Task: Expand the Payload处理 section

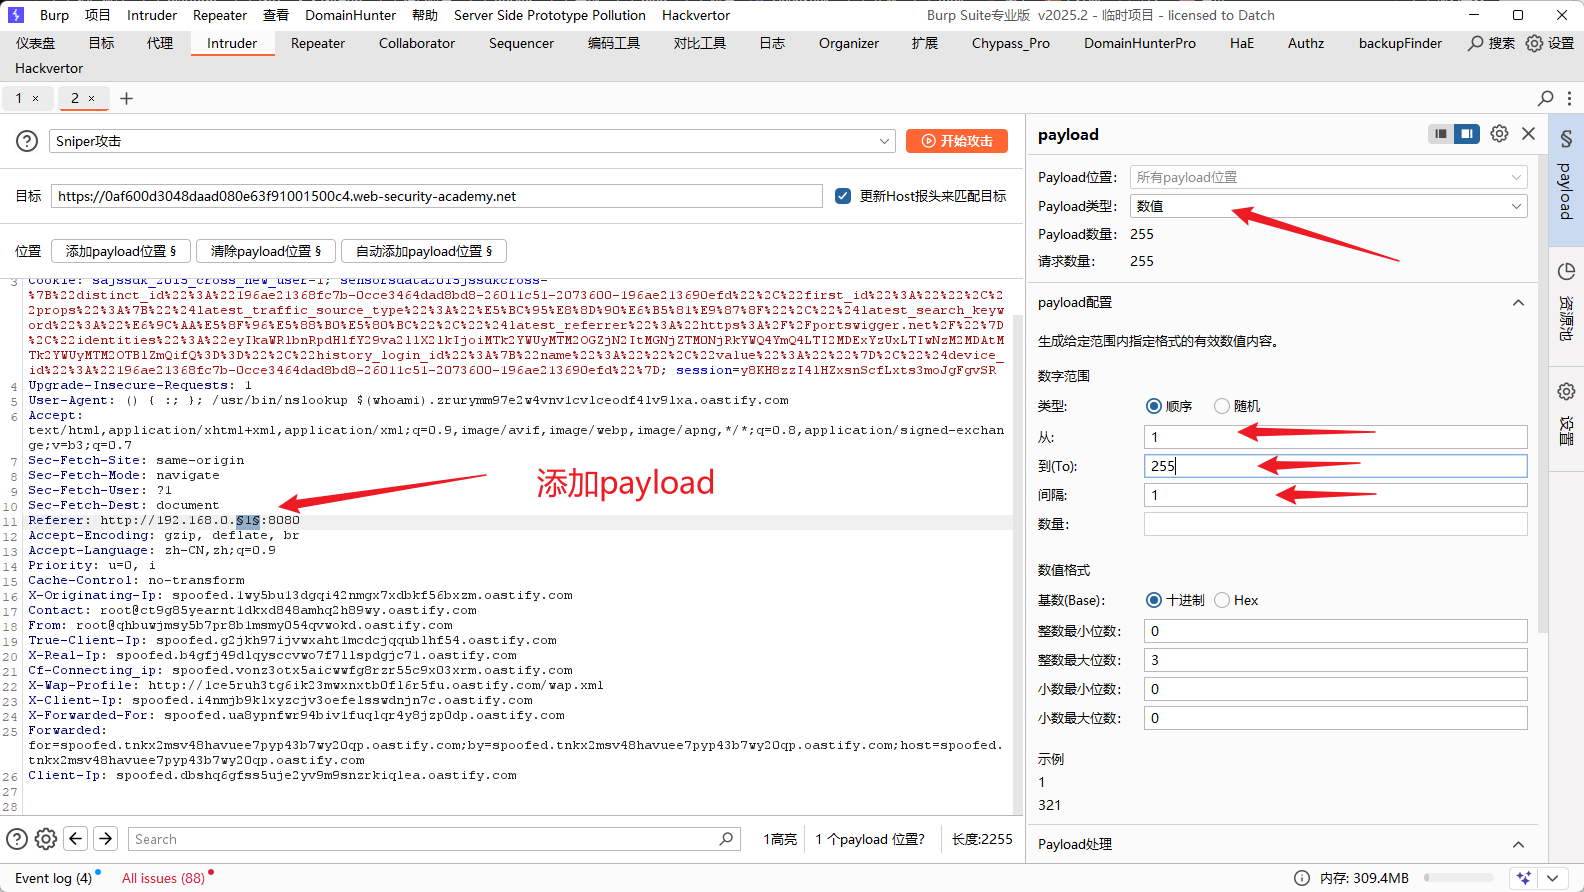Action: pyautogui.click(x=1518, y=844)
